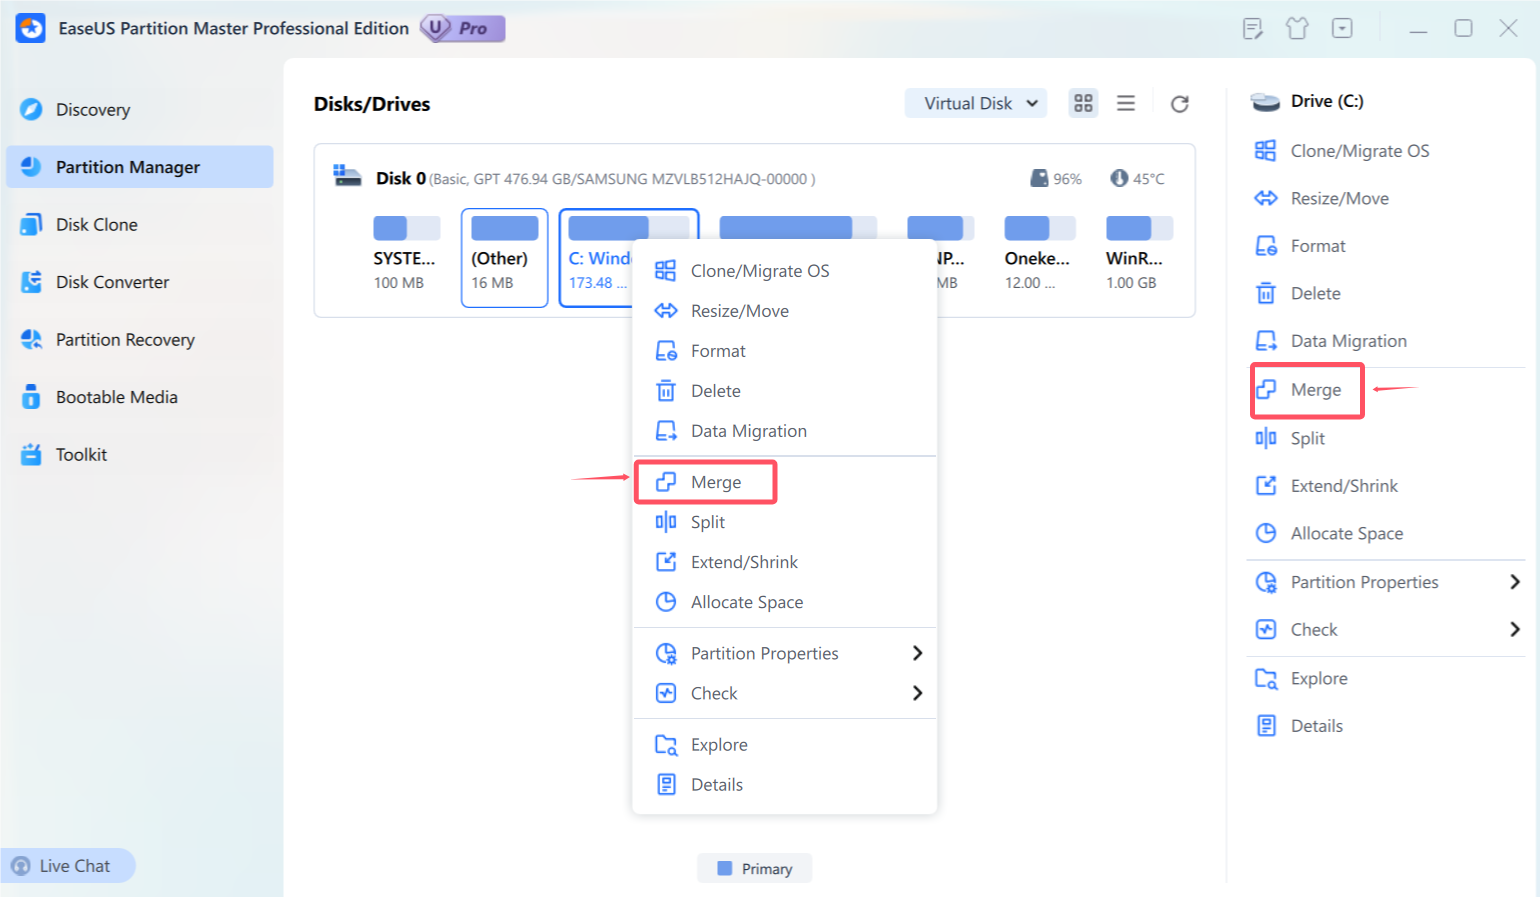Expand Partition Properties in right panel

tap(1386, 582)
